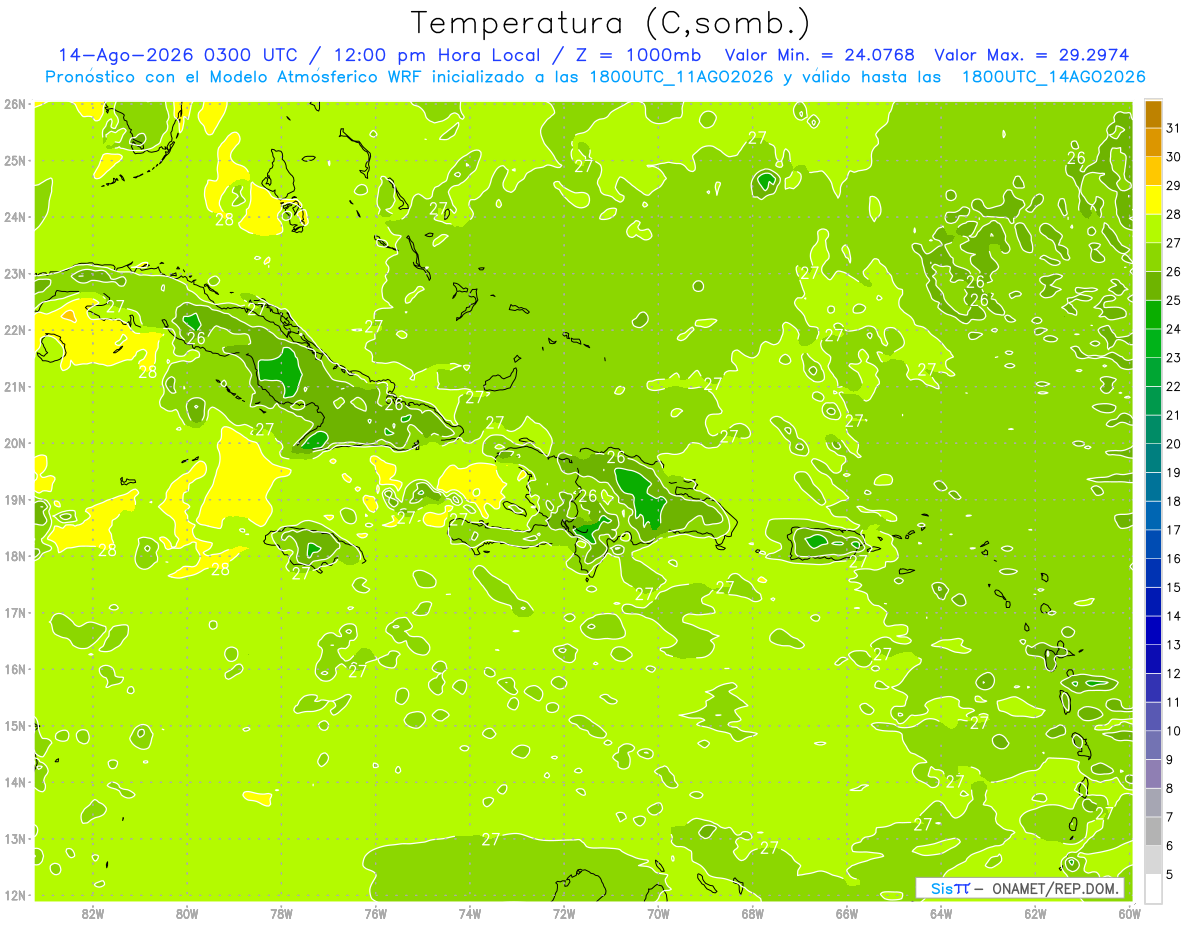The height and width of the screenshot is (927, 1200).
Task: Click the title 'Temperatura (C,somb.)'
Action: 611,24
